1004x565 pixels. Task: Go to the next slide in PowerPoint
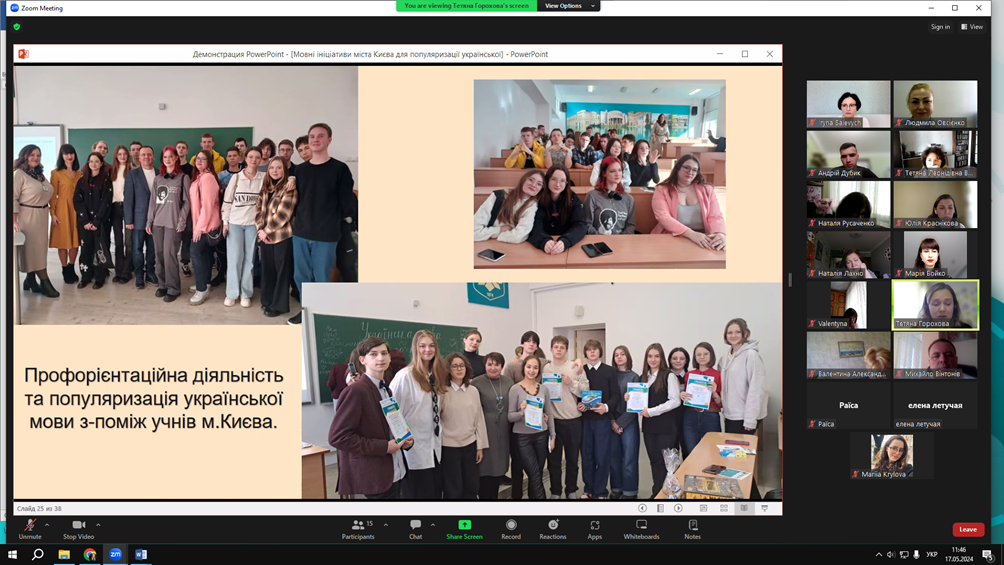(x=678, y=508)
